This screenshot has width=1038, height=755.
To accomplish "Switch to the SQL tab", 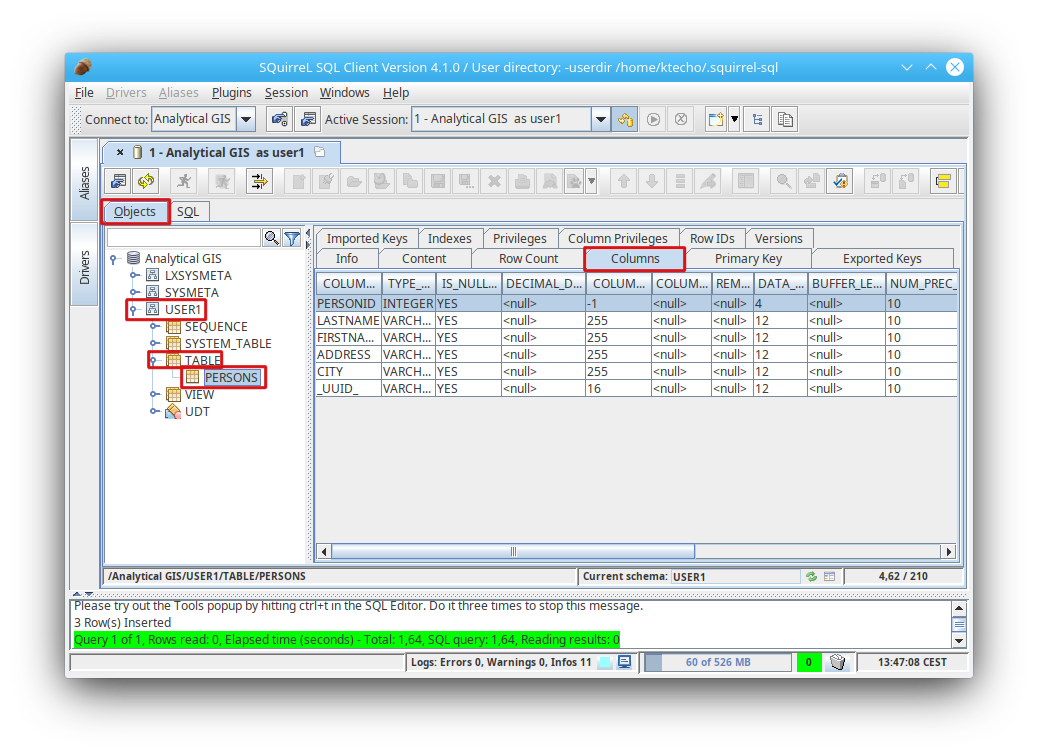I will pos(188,212).
